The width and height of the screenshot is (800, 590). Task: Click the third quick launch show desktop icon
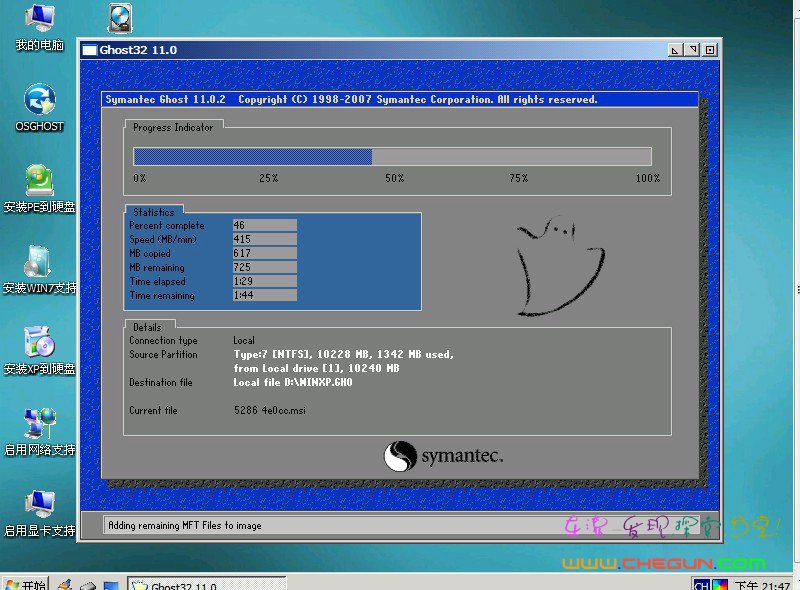coord(111,585)
